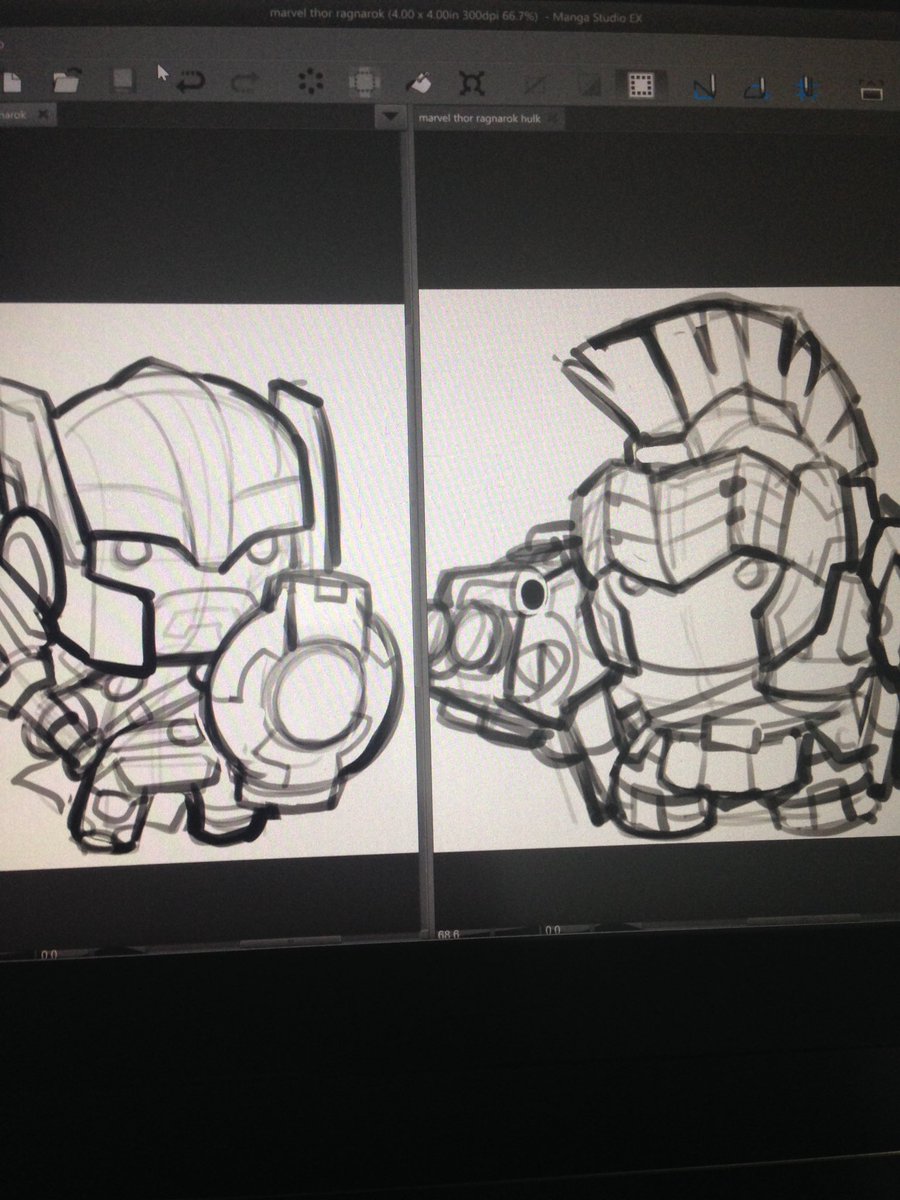This screenshot has height=1200, width=900.
Task: Click the grayed-out Redo arrow
Action: point(245,83)
